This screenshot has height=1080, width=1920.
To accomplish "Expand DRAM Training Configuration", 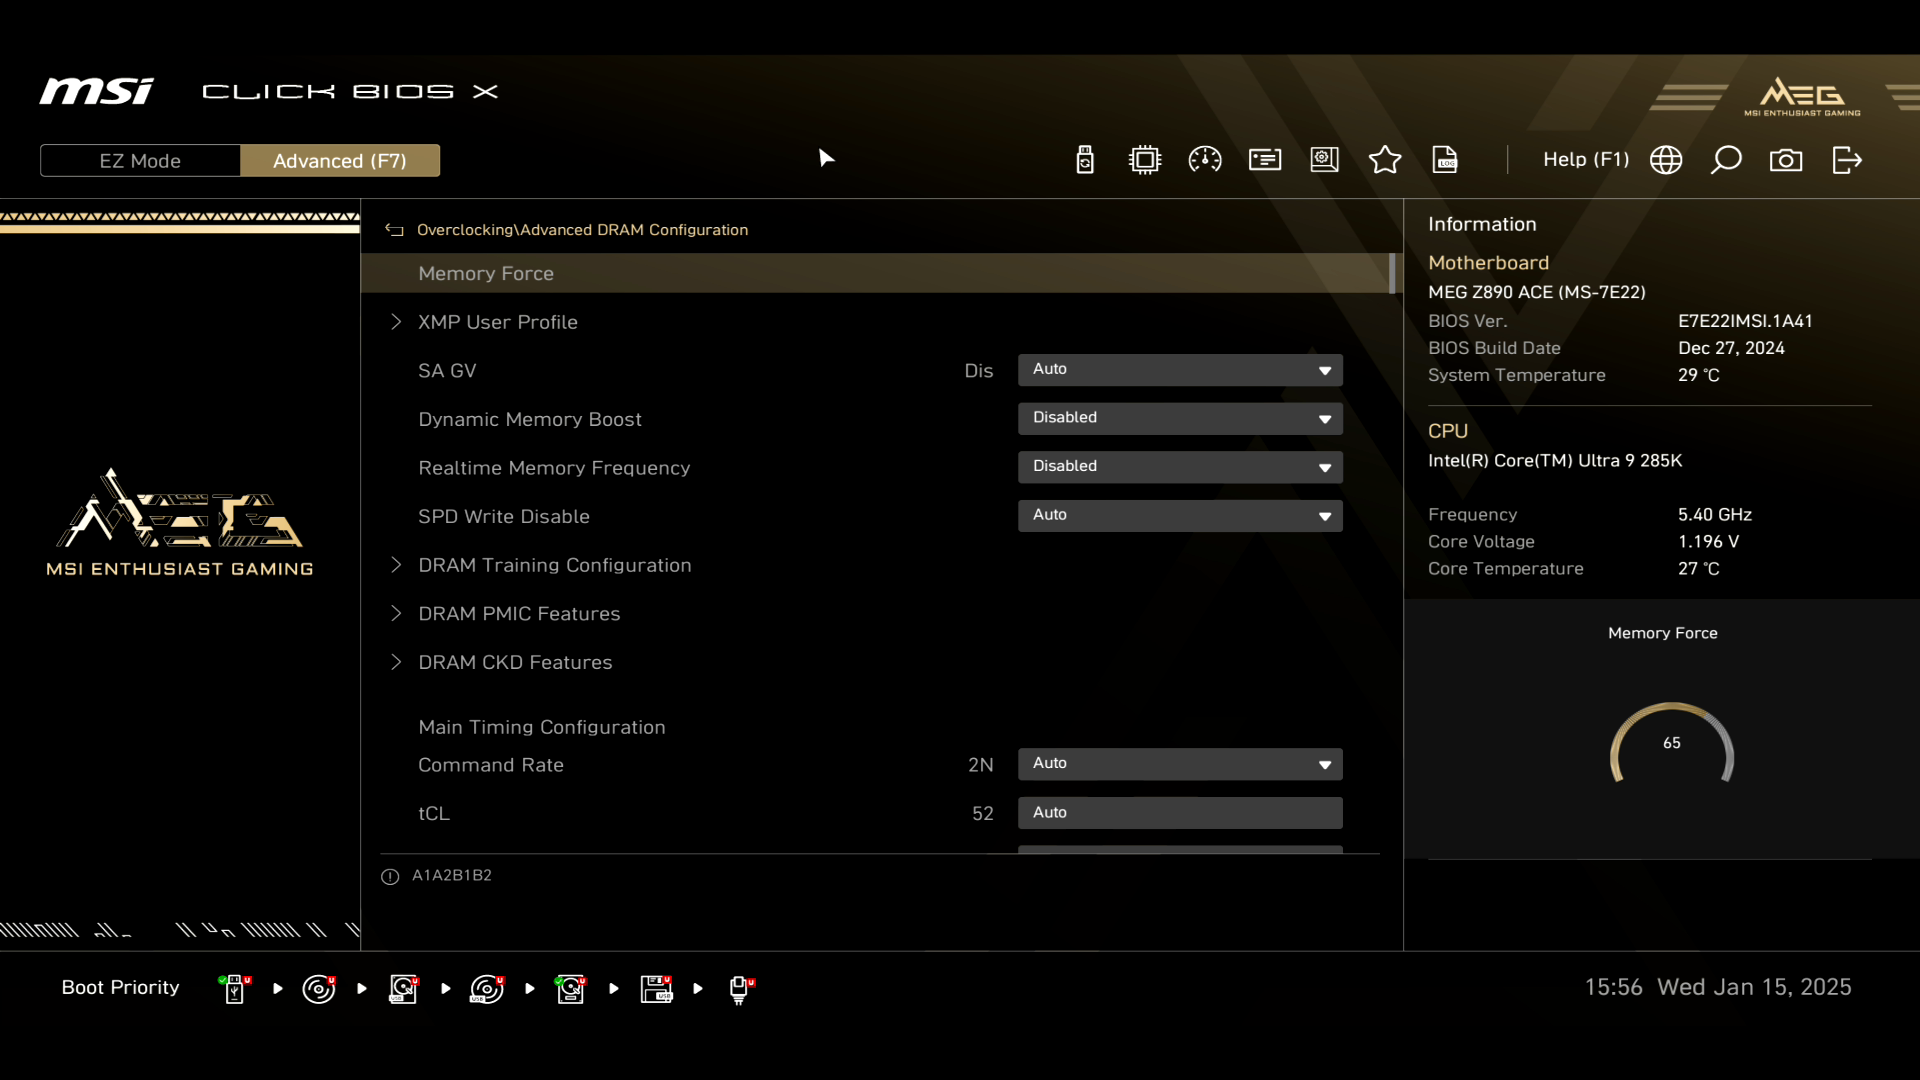I will point(554,565).
